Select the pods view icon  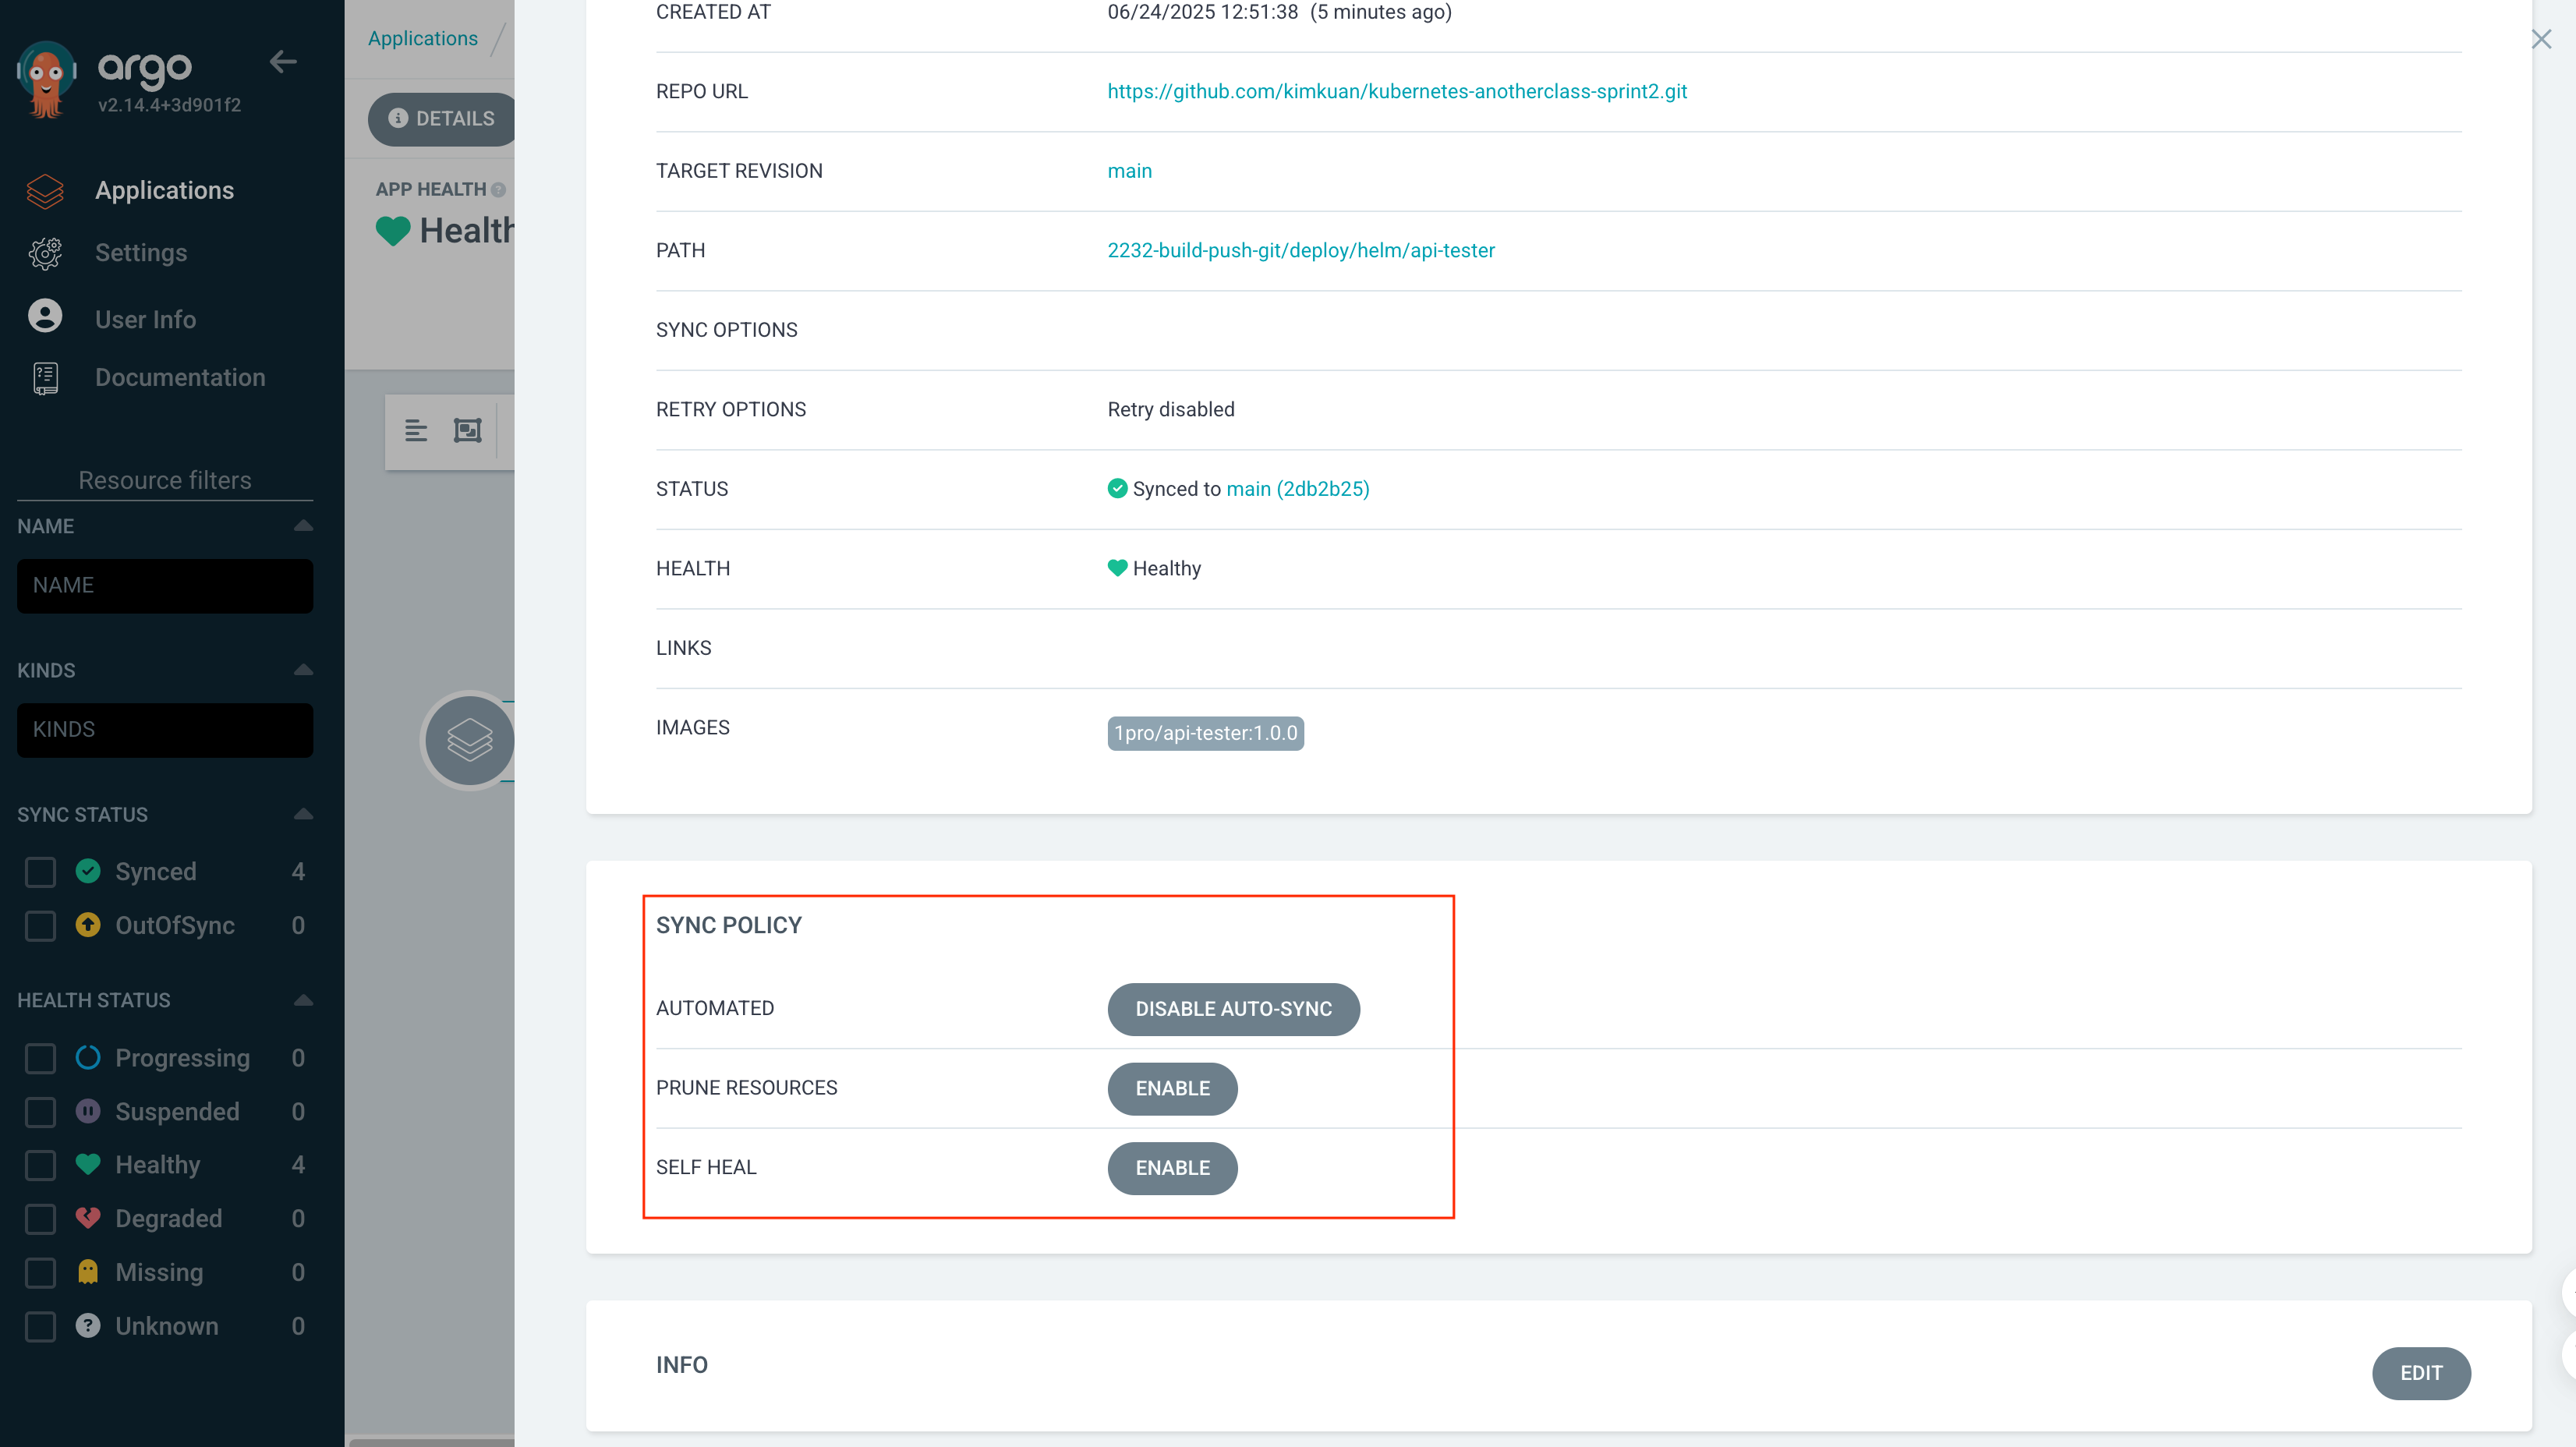tap(467, 431)
